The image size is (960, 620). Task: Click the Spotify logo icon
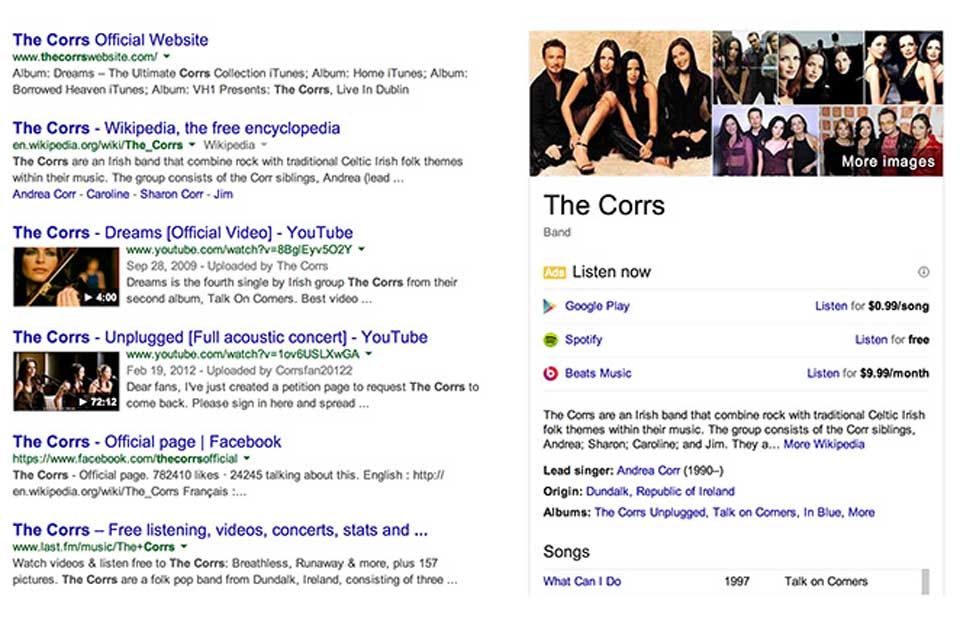tap(550, 340)
